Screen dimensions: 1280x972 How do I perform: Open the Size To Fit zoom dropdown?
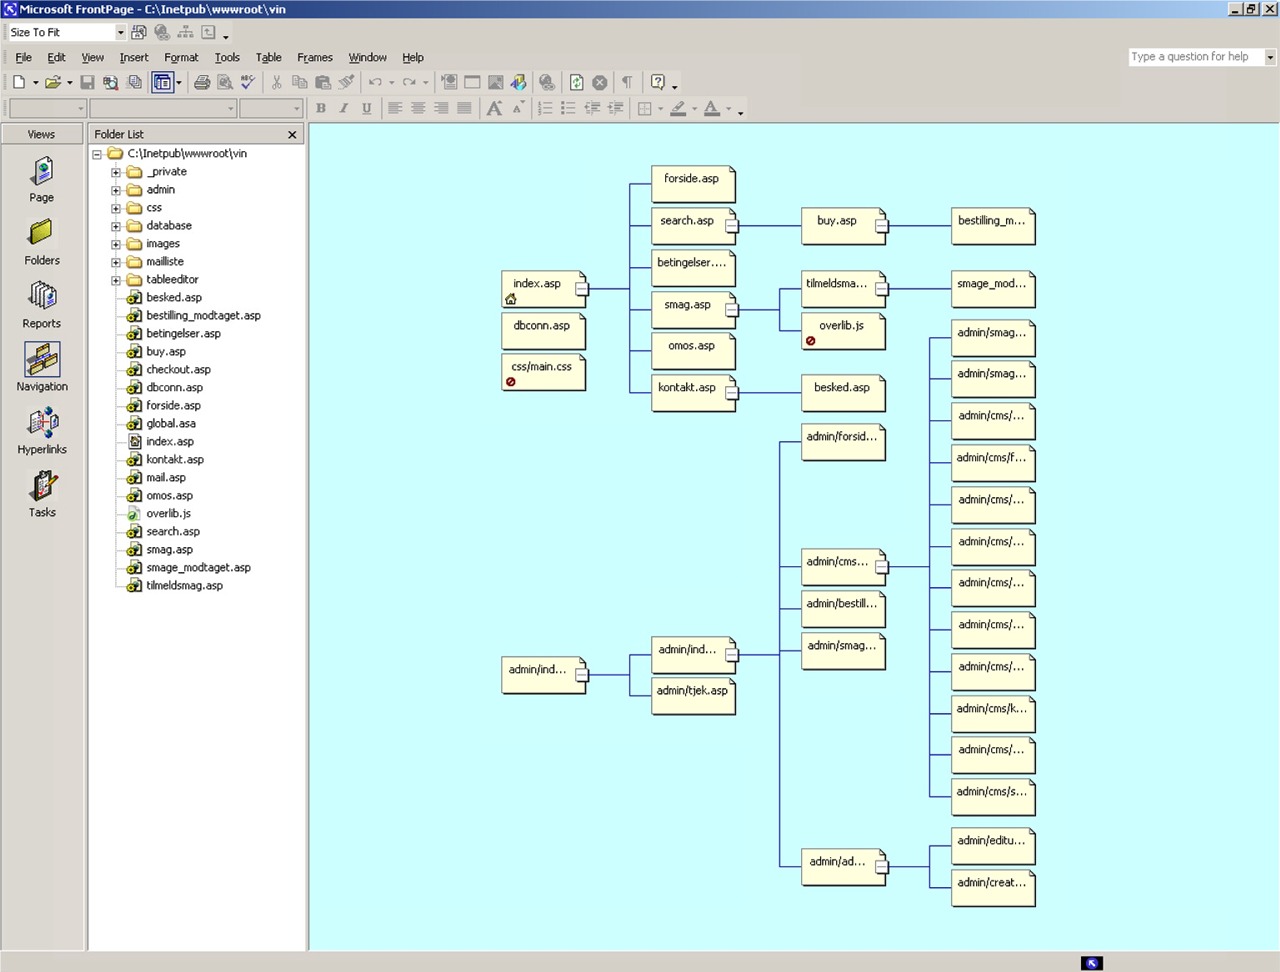(x=121, y=33)
